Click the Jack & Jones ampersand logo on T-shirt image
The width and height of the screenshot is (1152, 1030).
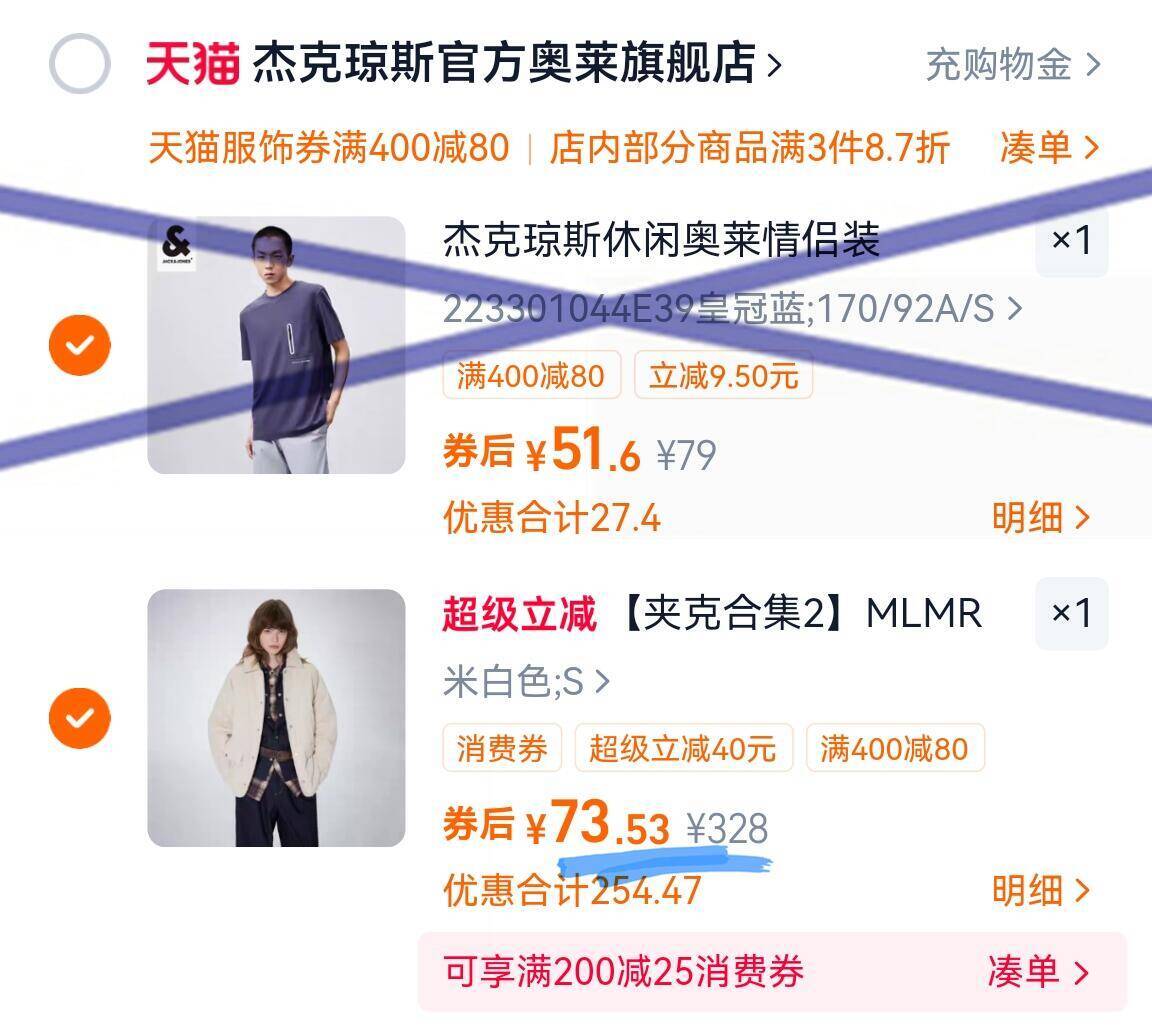pyautogui.click(x=176, y=245)
